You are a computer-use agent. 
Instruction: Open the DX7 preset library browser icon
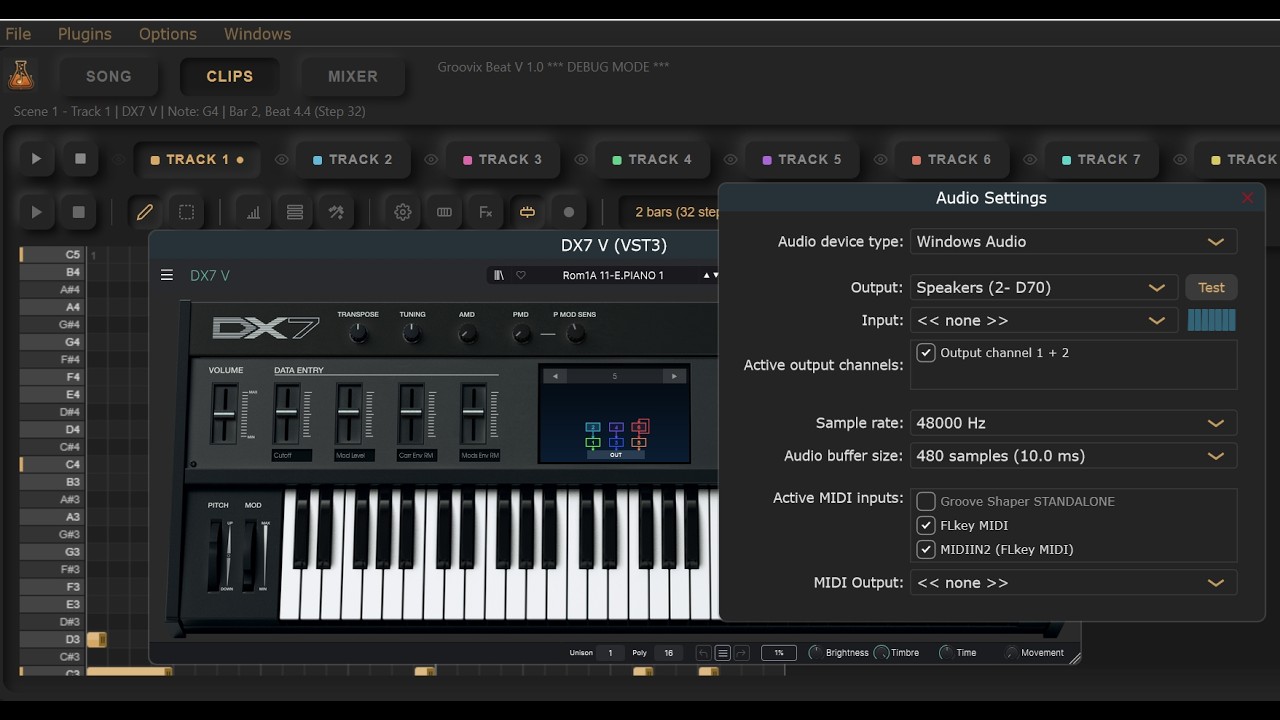point(499,275)
